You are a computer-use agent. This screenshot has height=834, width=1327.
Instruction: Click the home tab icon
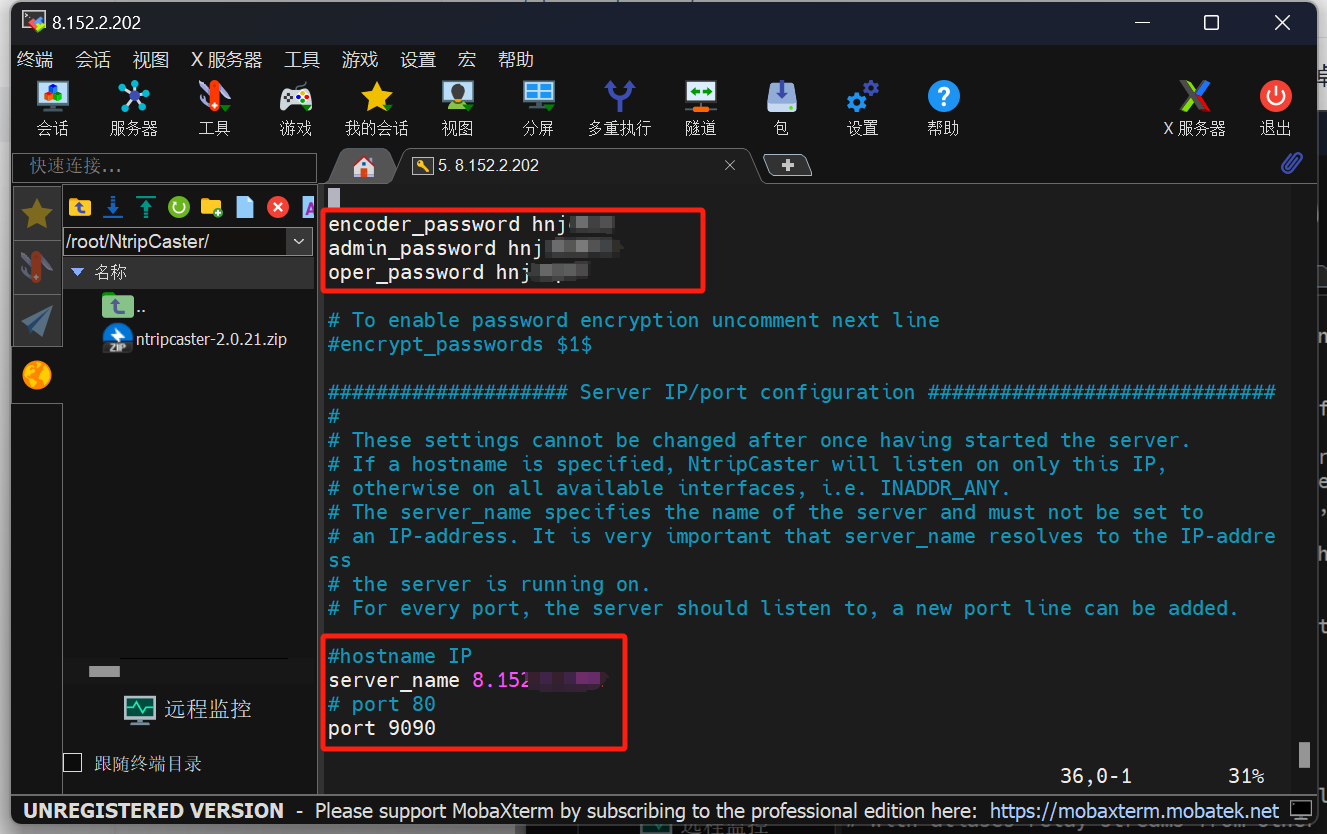point(363,166)
